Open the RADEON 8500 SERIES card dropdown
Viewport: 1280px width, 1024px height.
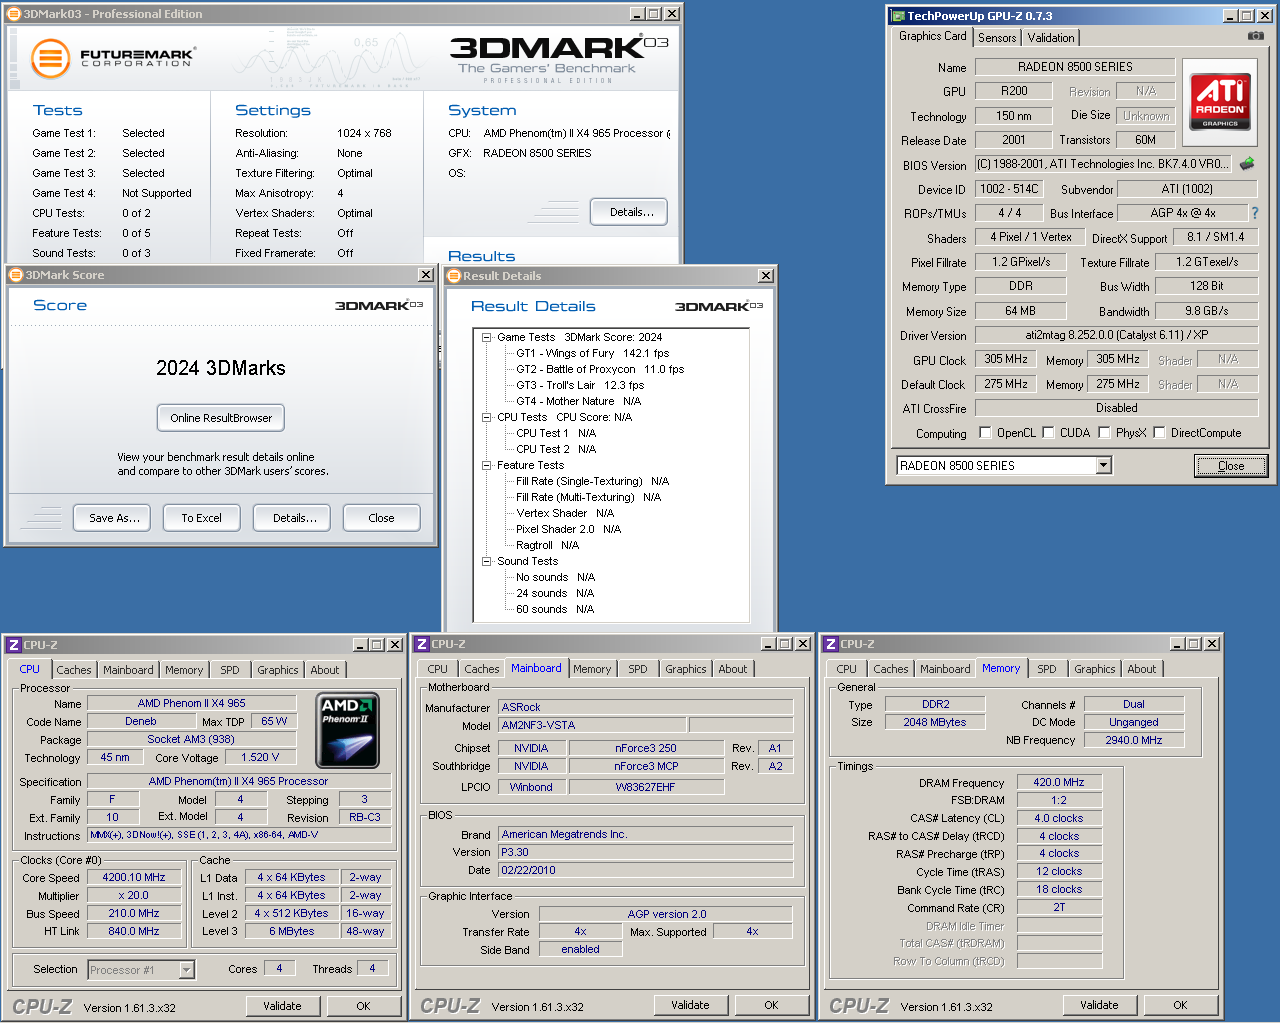pyautogui.click(x=1103, y=465)
